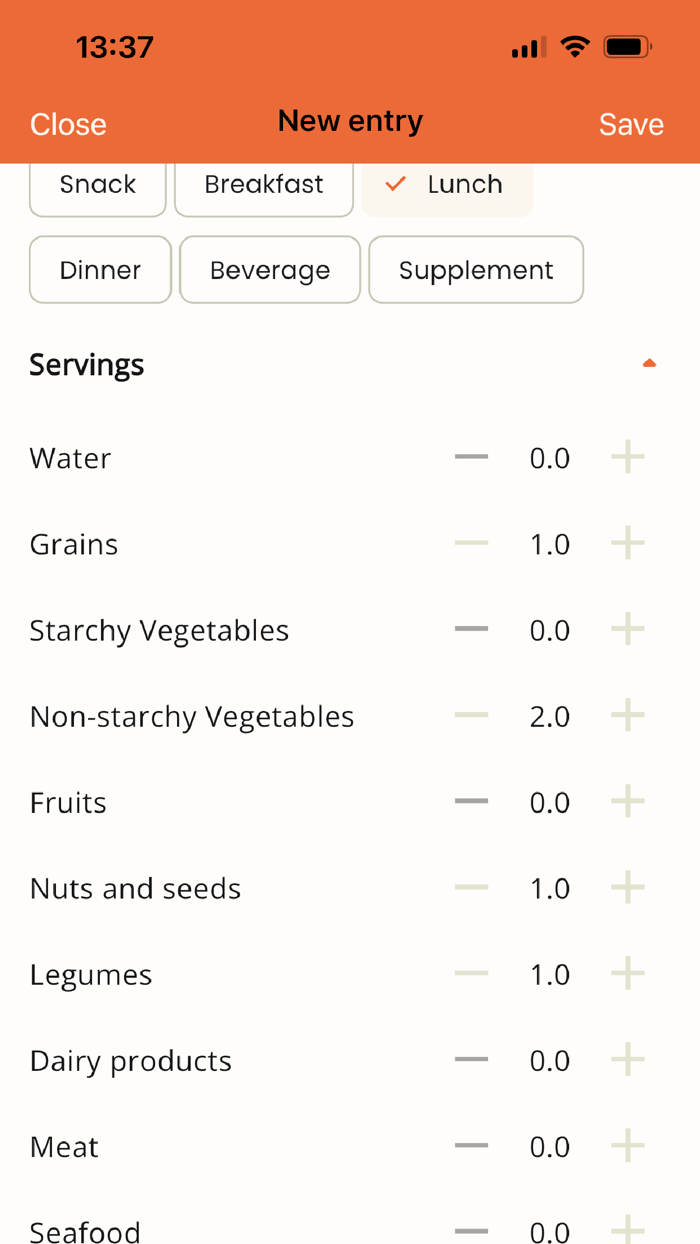Select the Dinner meal category

tap(100, 269)
